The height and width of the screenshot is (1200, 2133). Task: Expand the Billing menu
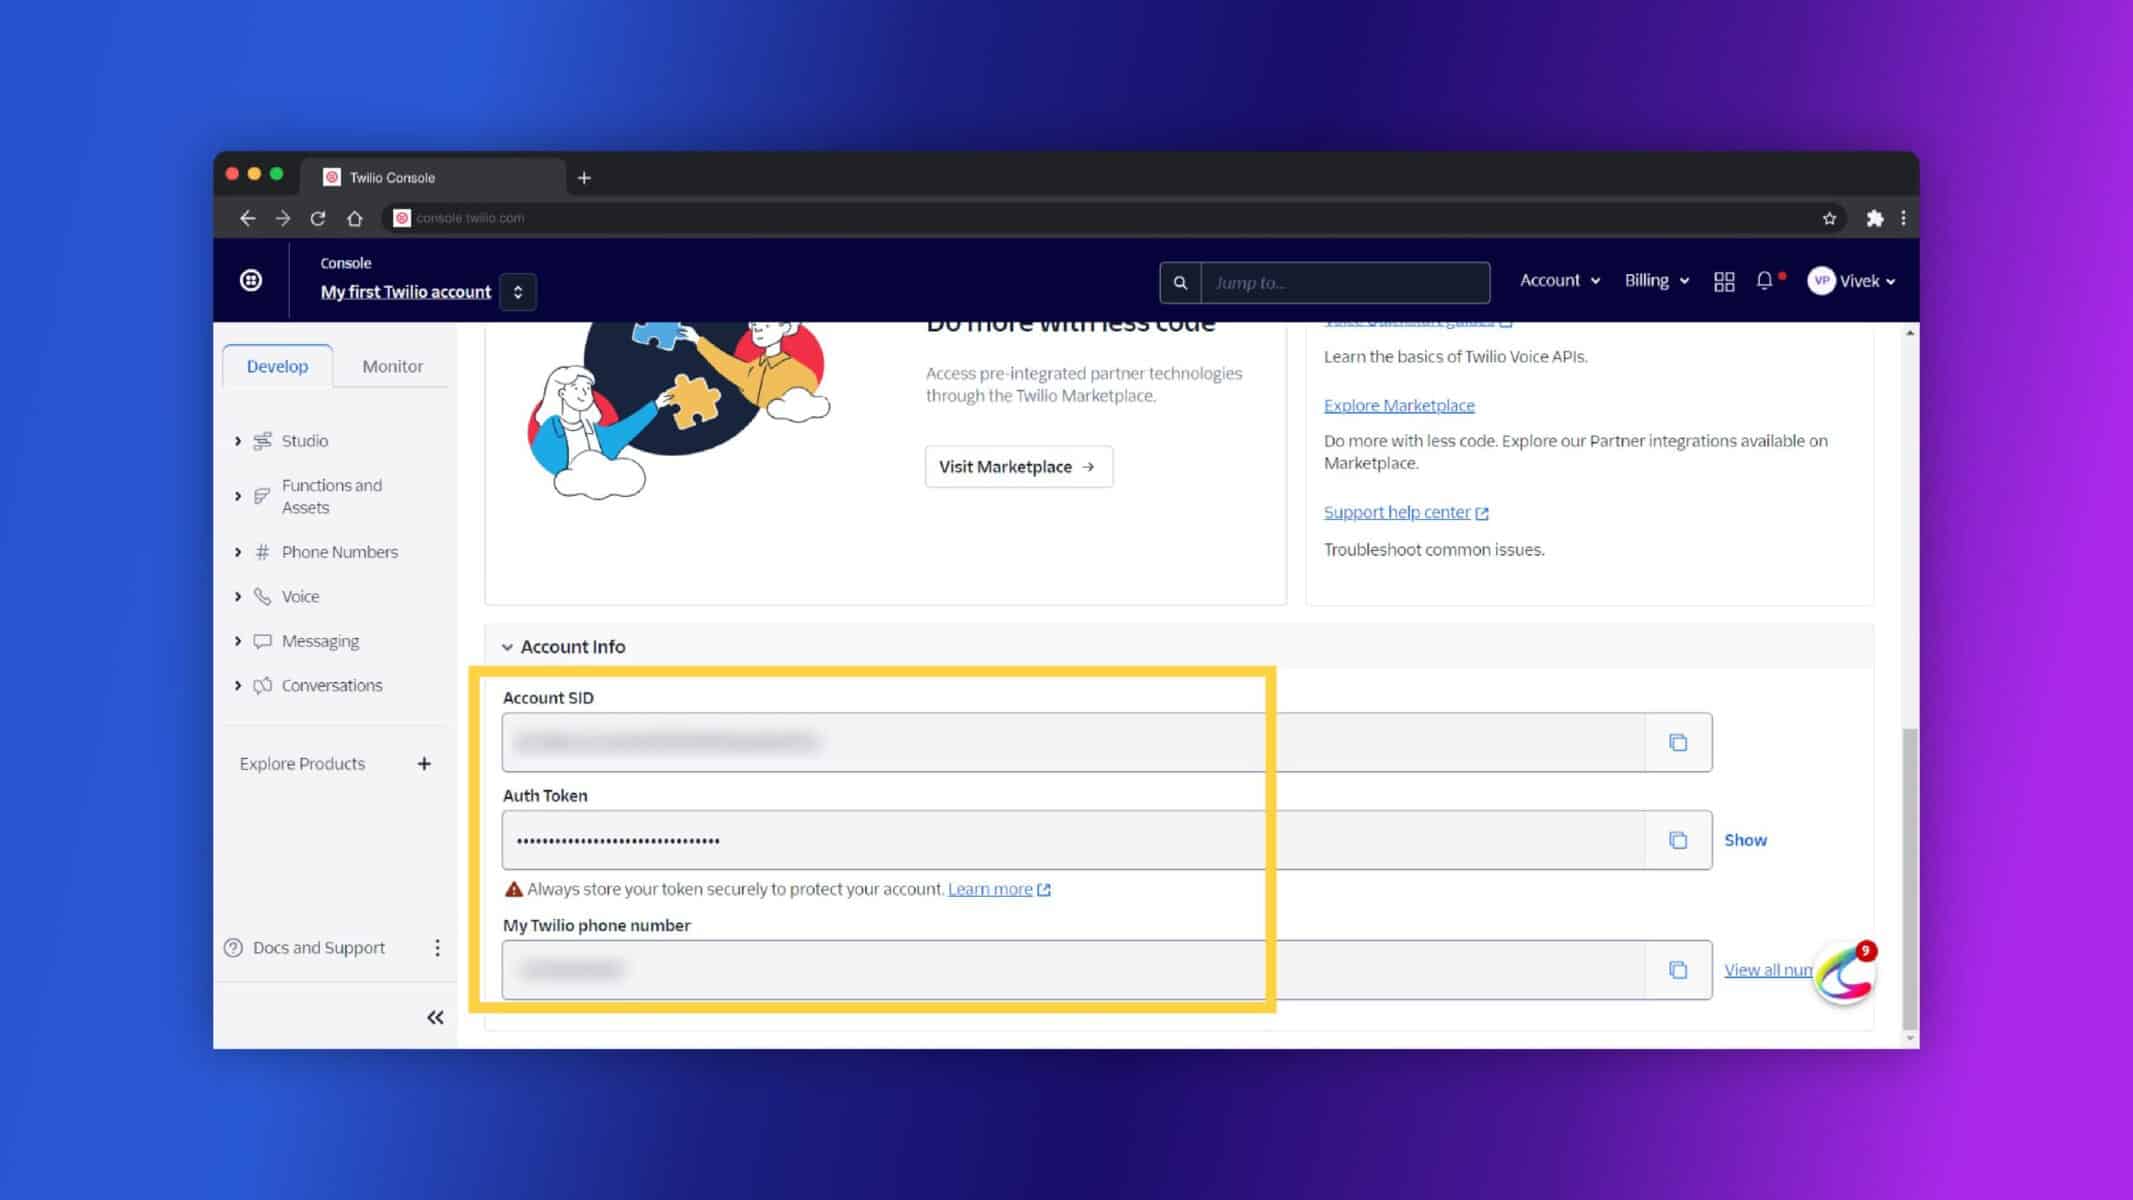coord(1657,281)
